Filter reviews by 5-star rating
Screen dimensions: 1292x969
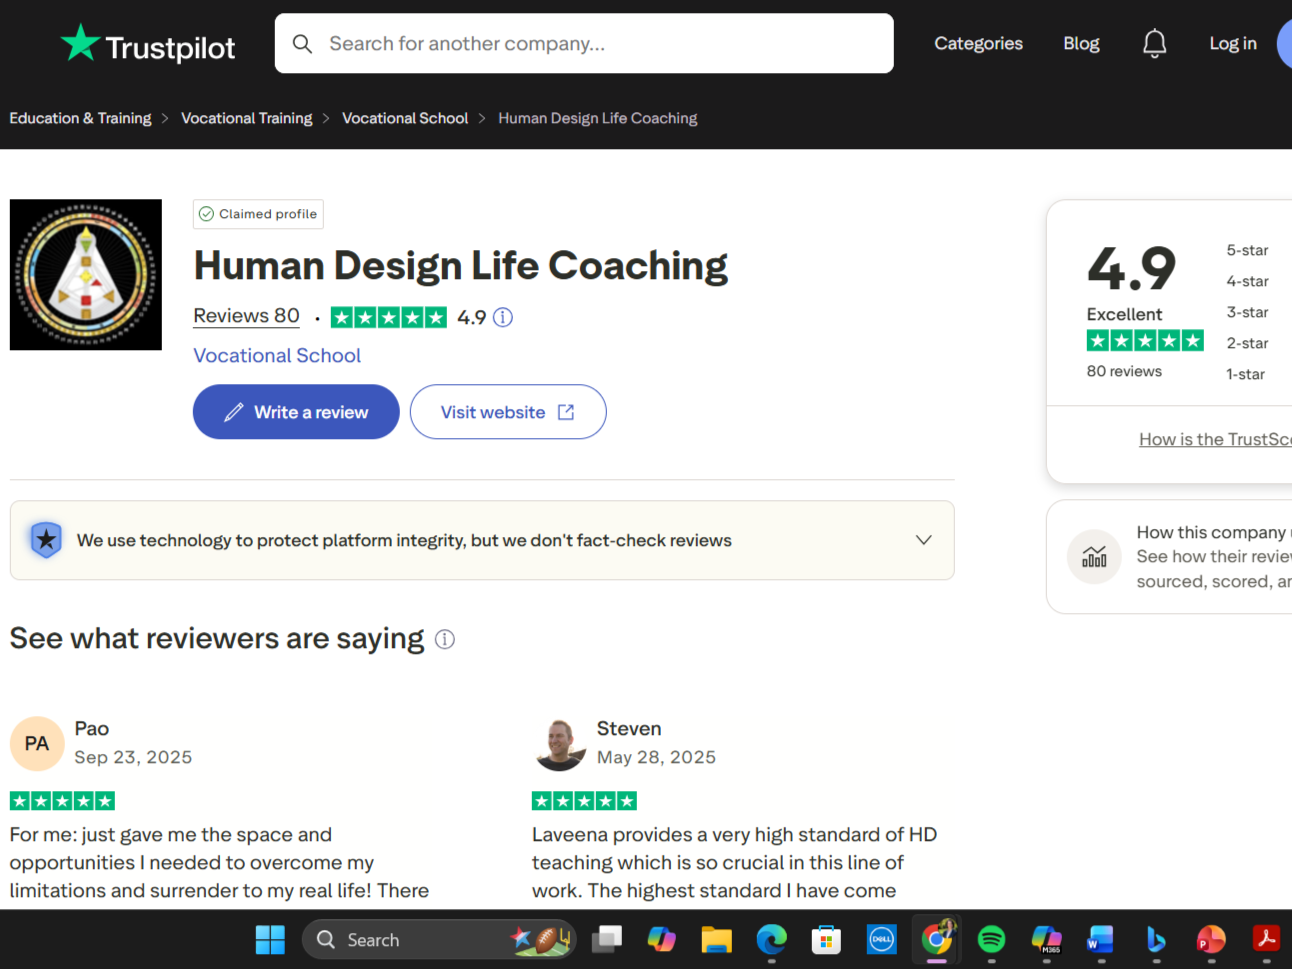(1247, 250)
